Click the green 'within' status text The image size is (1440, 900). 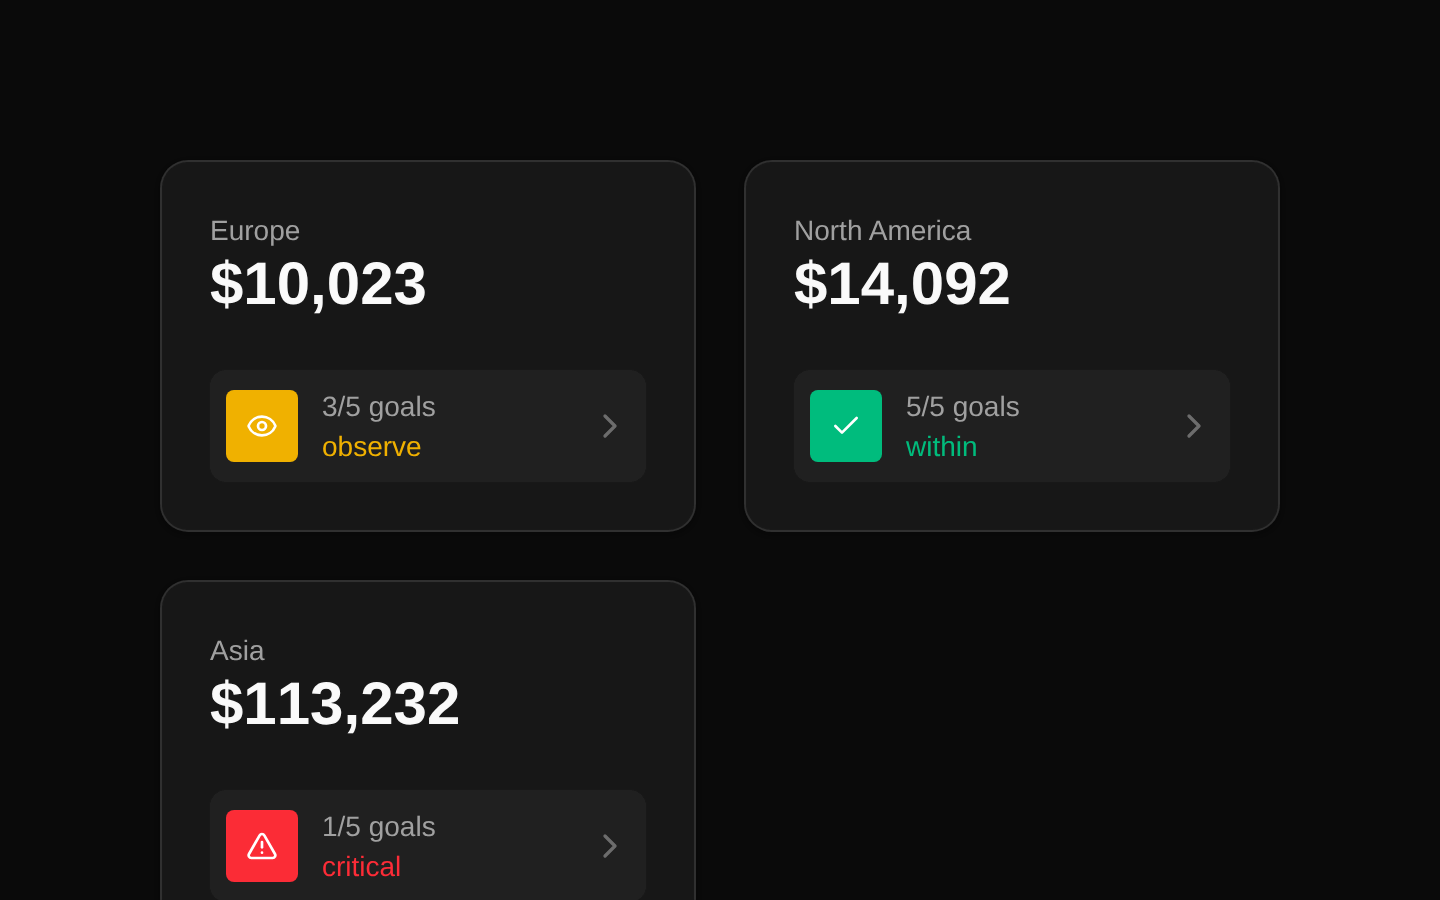coord(941,447)
